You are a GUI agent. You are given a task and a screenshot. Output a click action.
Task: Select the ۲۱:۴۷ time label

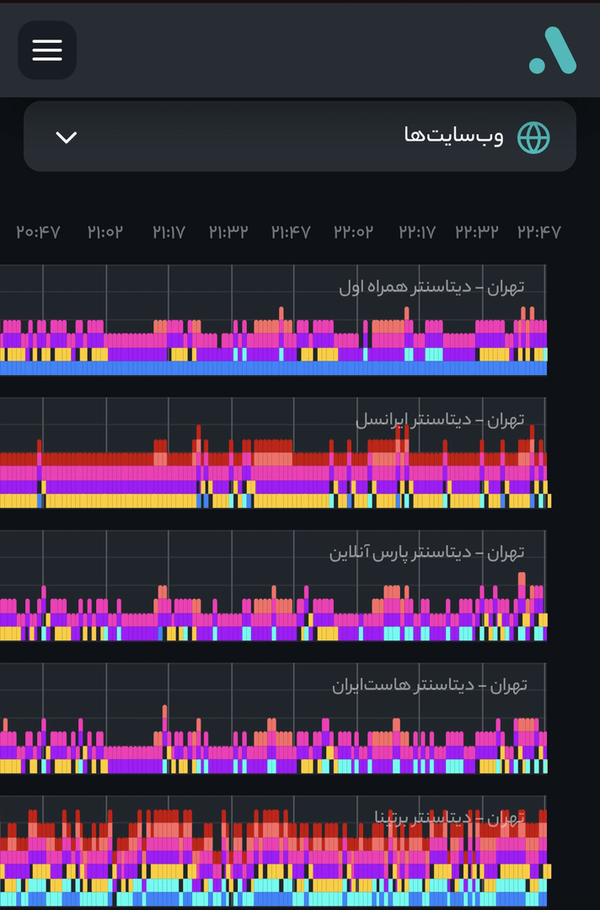coord(291,232)
